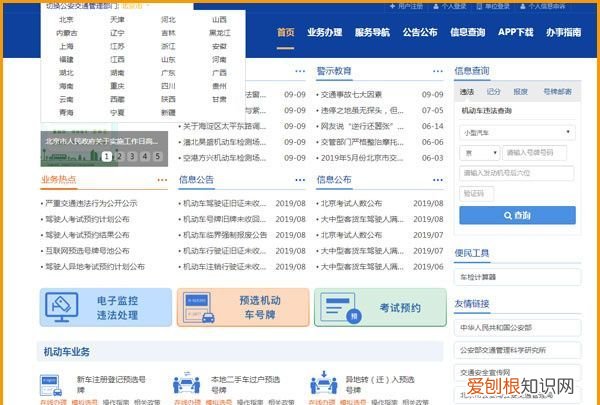
Task: Open the more dots beside 业务热点
Action: 162,180
